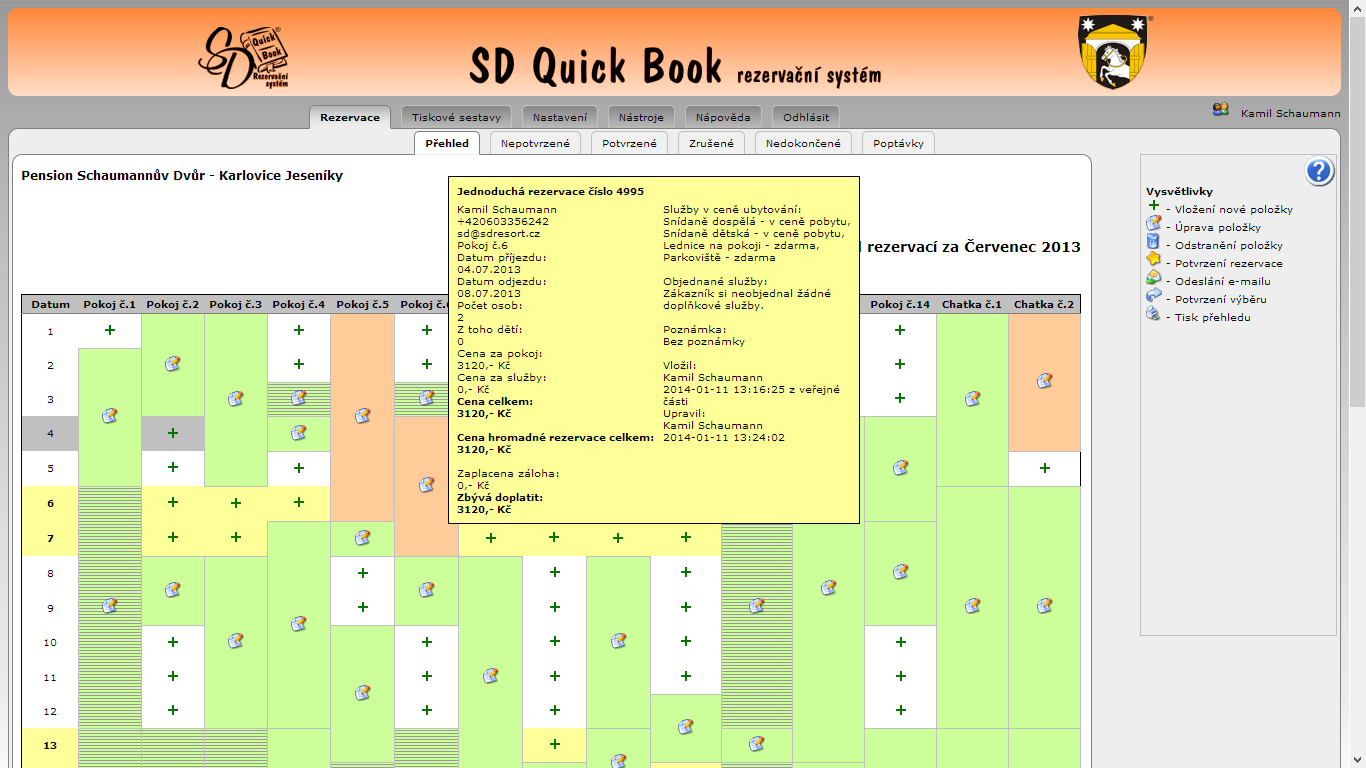Image resolution: width=1366 pixels, height=768 pixels.
Task: Click plus icon for Pokoj č.2 on day 4
Action: click(173, 433)
